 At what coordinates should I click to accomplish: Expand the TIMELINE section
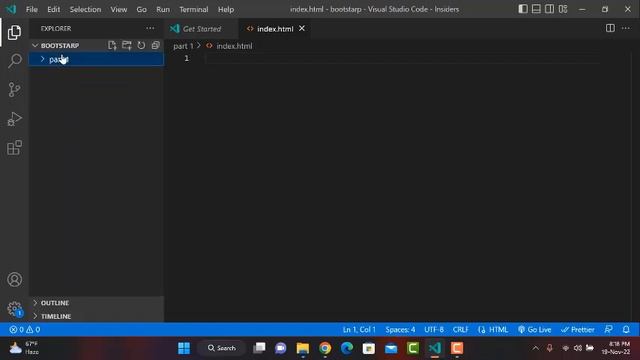click(x=96, y=316)
